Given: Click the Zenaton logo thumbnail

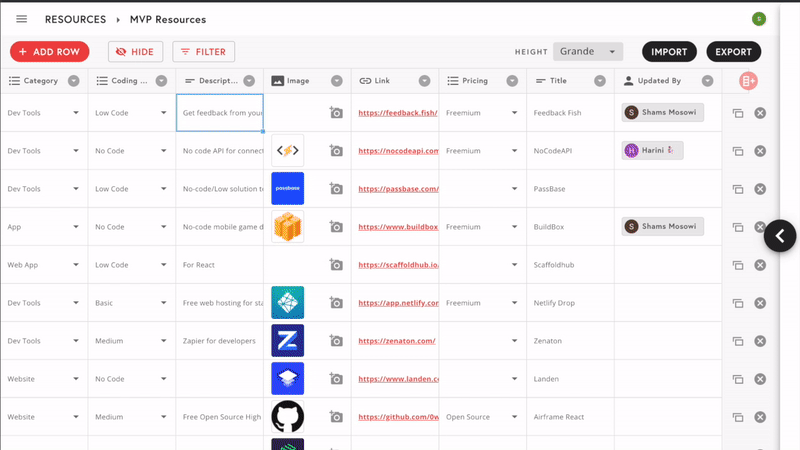Looking at the screenshot, I should (x=288, y=341).
